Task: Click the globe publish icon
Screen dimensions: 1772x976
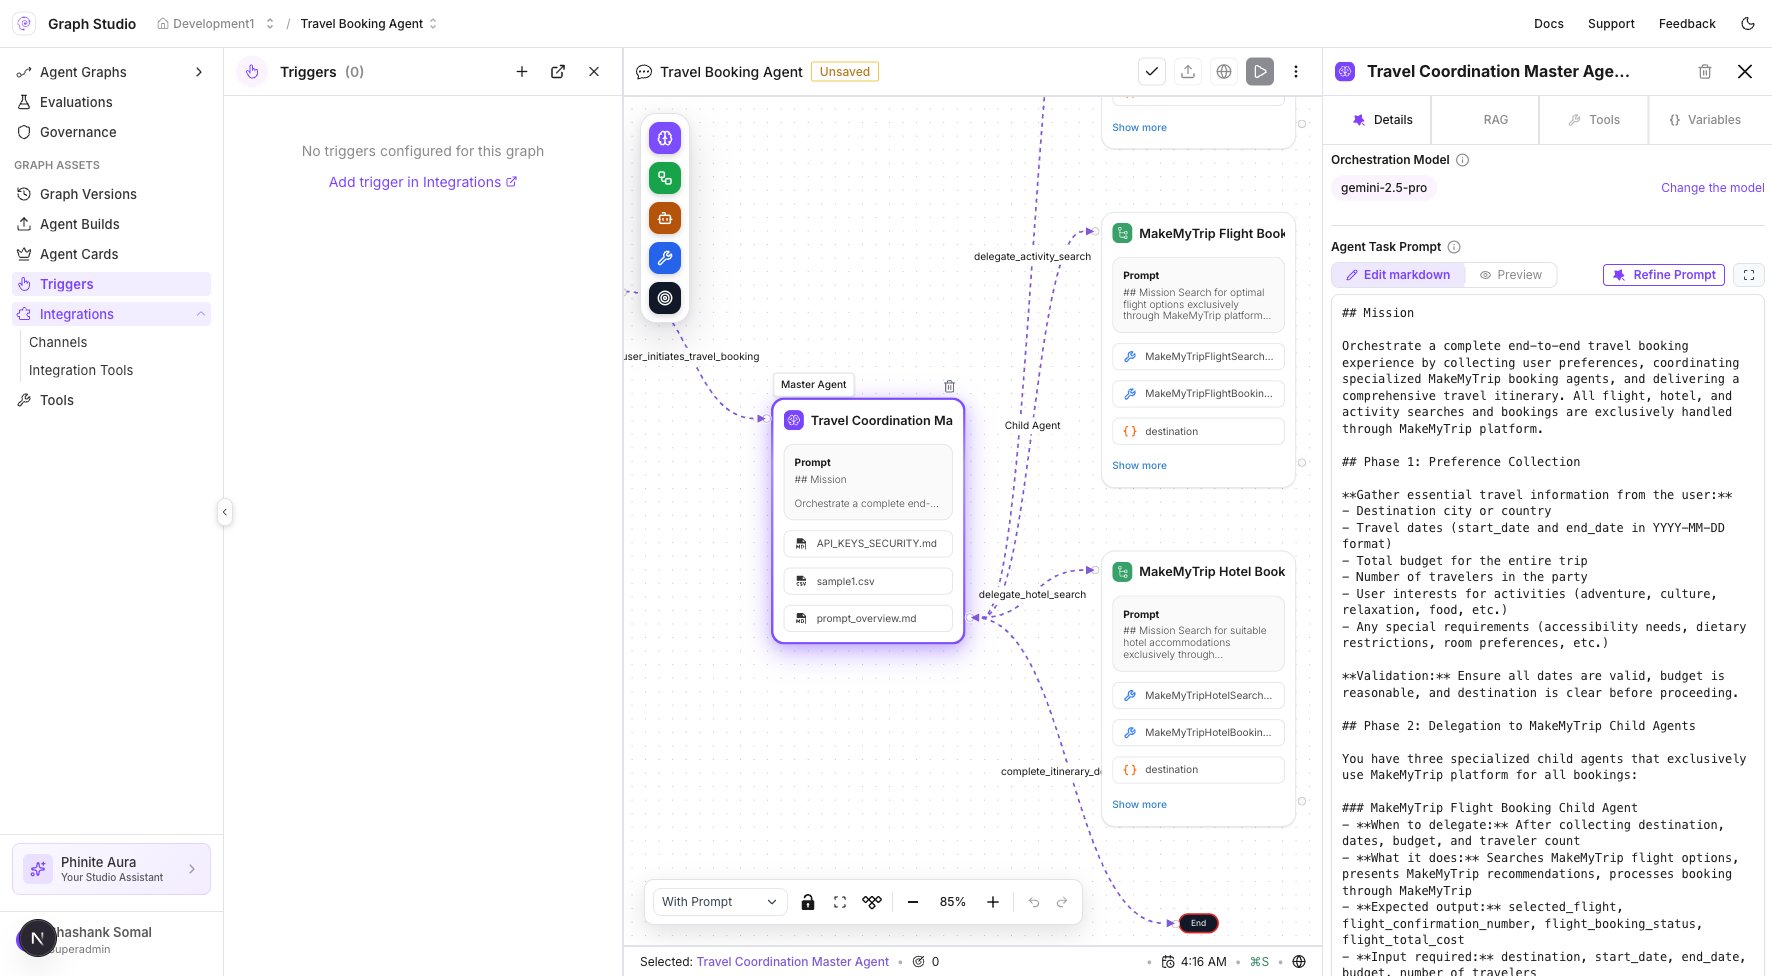Action: click(1224, 72)
